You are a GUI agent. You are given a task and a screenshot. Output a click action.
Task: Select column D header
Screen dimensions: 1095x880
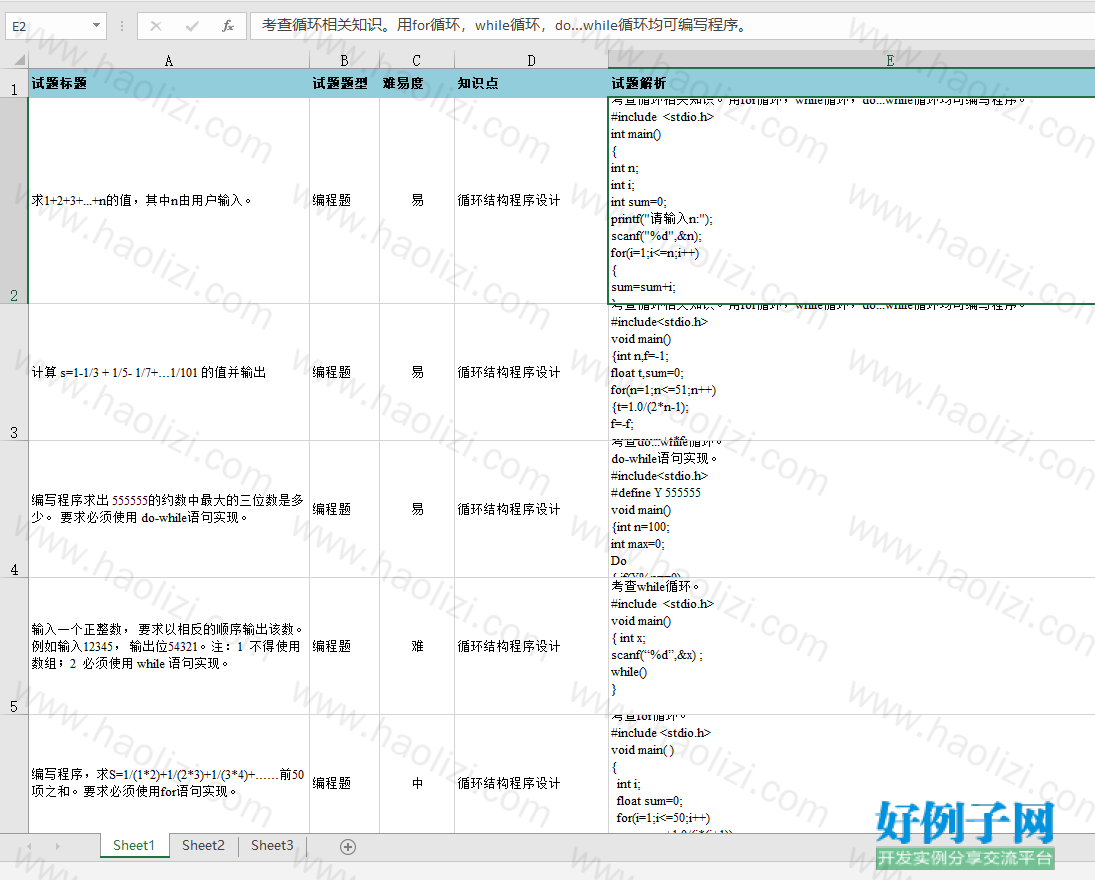[x=531, y=60]
